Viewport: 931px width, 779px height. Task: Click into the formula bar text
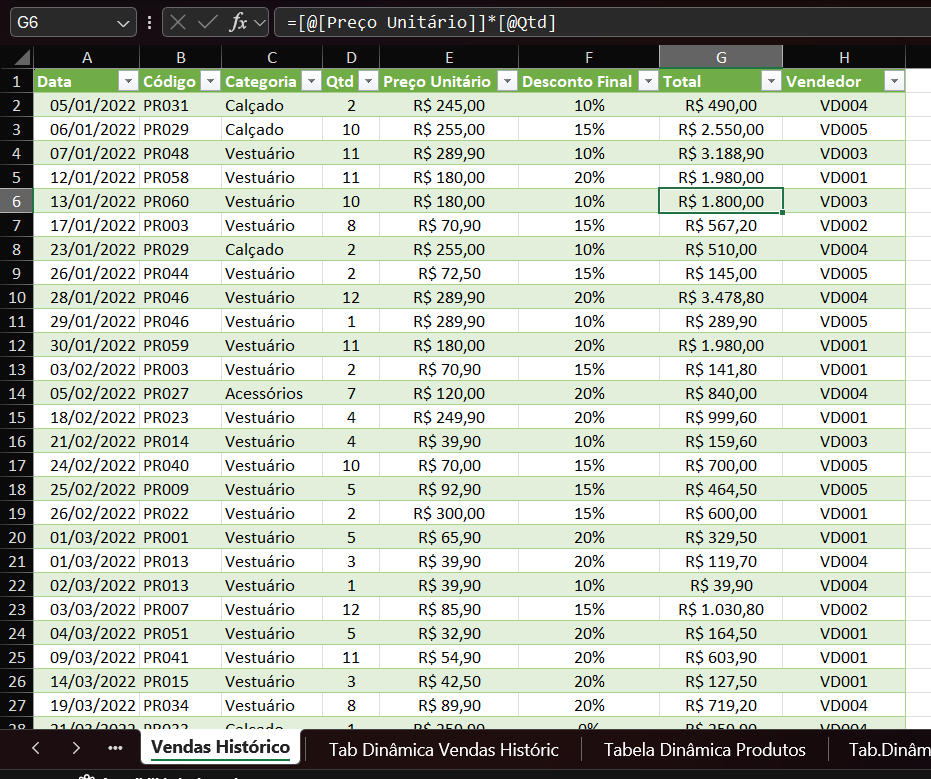603,23
